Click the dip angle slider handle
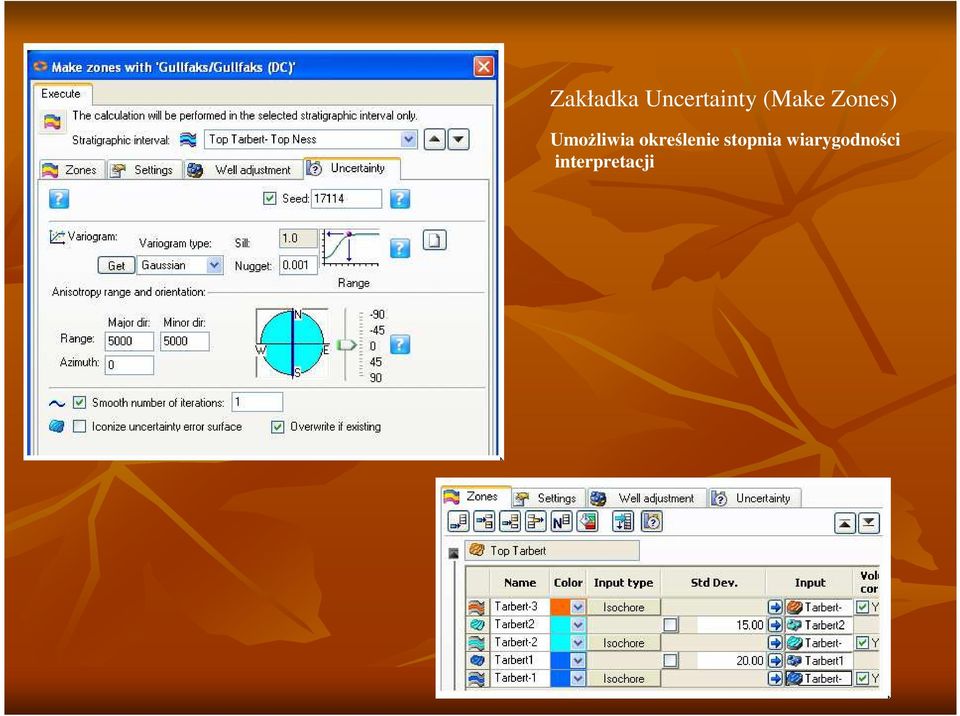This screenshot has height=716, width=960. pyautogui.click(x=347, y=345)
